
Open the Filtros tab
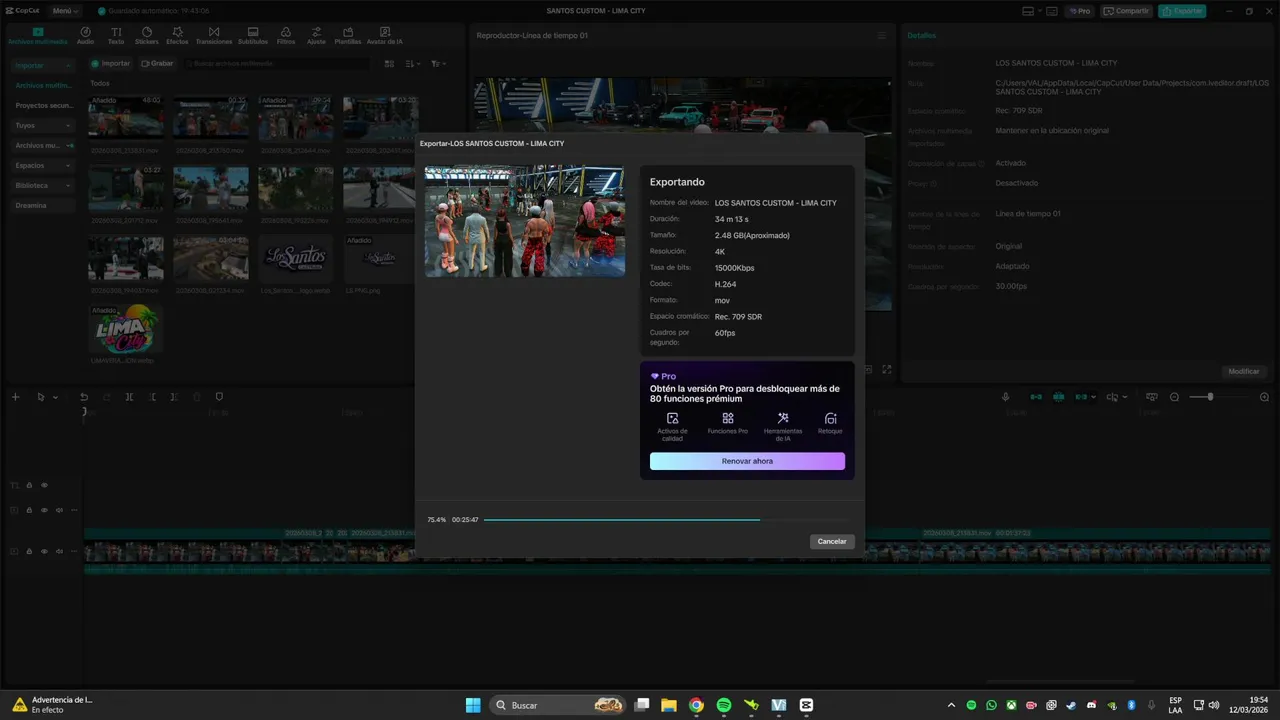pyautogui.click(x=286, y=36)
